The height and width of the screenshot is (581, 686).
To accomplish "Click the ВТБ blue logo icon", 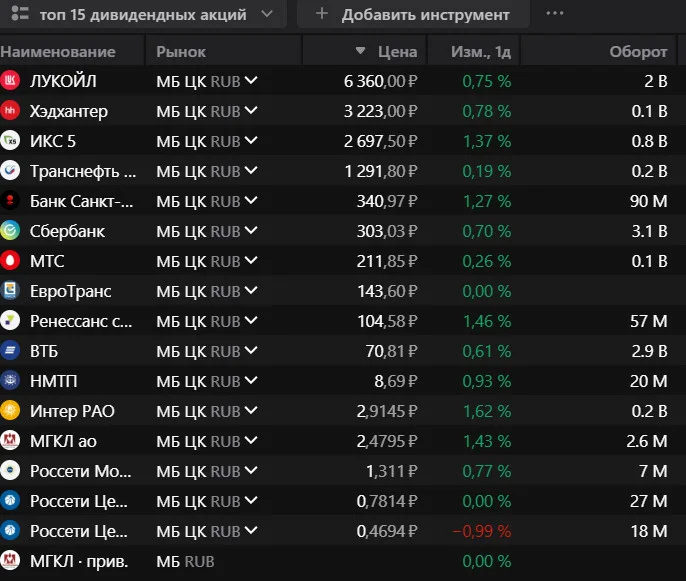I will pos(10,351).
